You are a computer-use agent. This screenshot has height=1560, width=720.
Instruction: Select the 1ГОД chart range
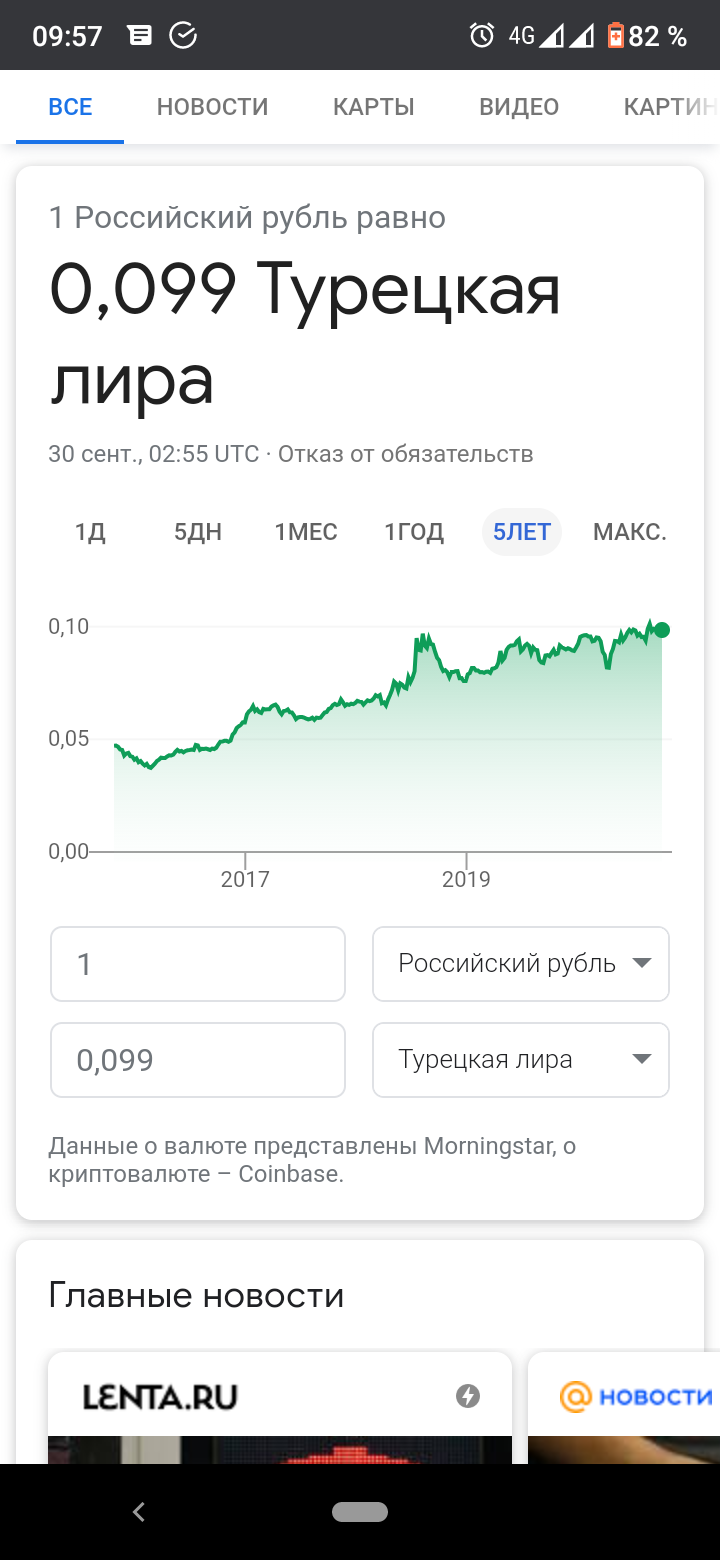pos(414,532)
